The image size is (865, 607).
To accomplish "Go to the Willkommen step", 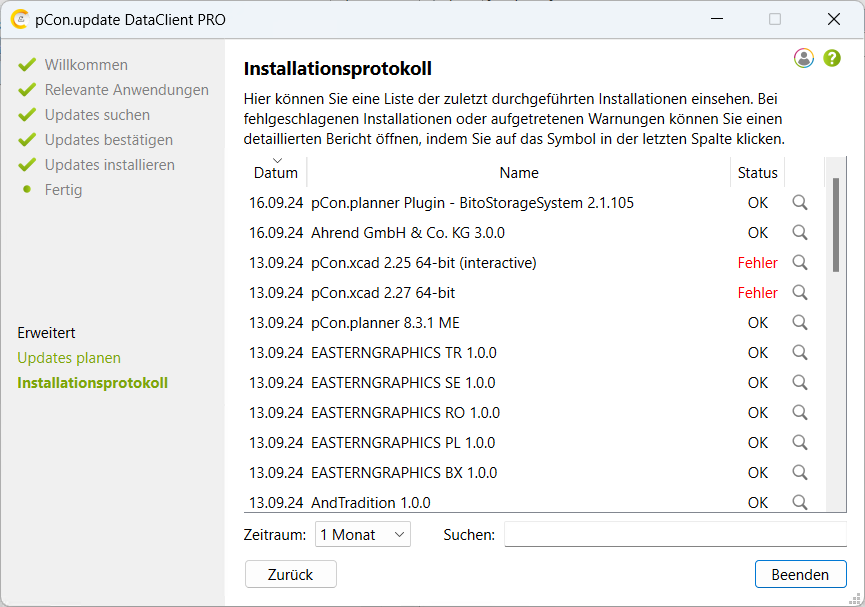I will point(86,65).
